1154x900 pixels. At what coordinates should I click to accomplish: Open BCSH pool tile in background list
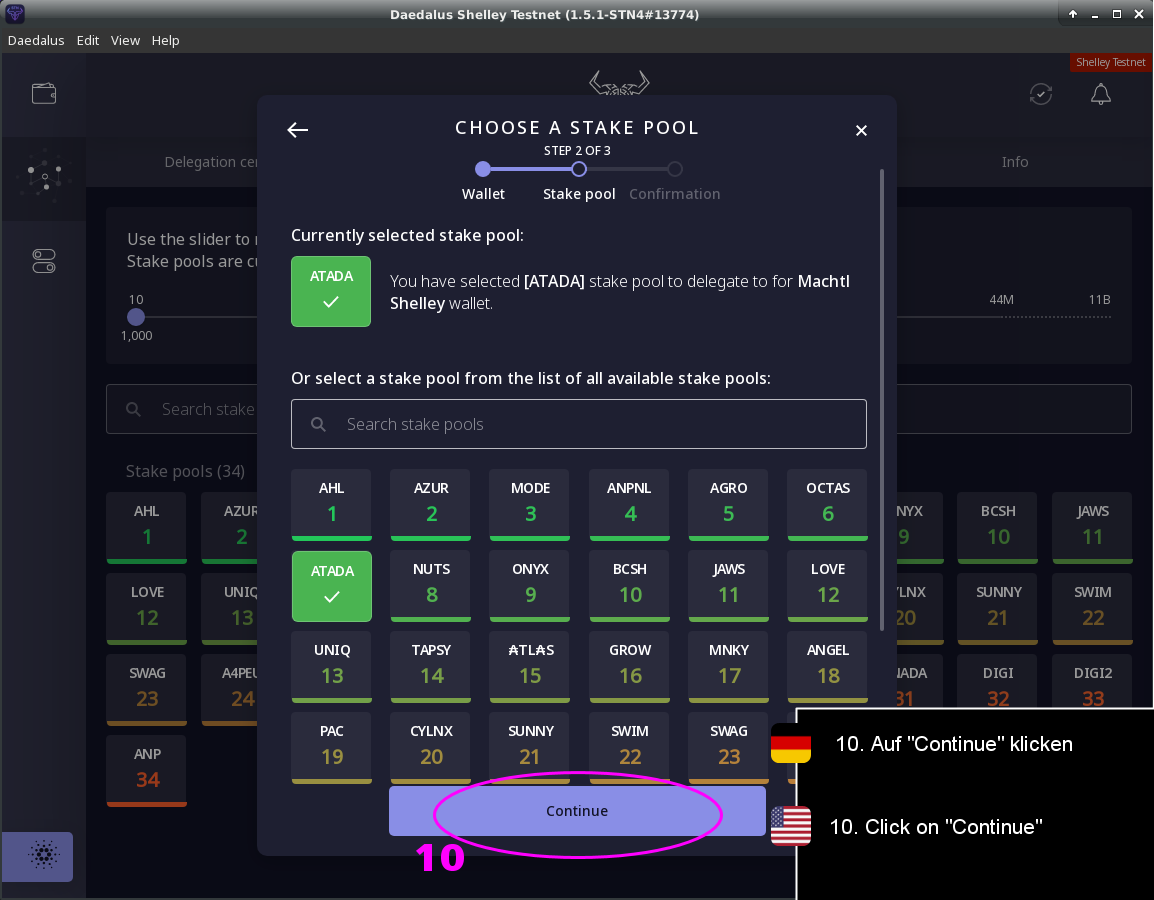coord(997,528)
